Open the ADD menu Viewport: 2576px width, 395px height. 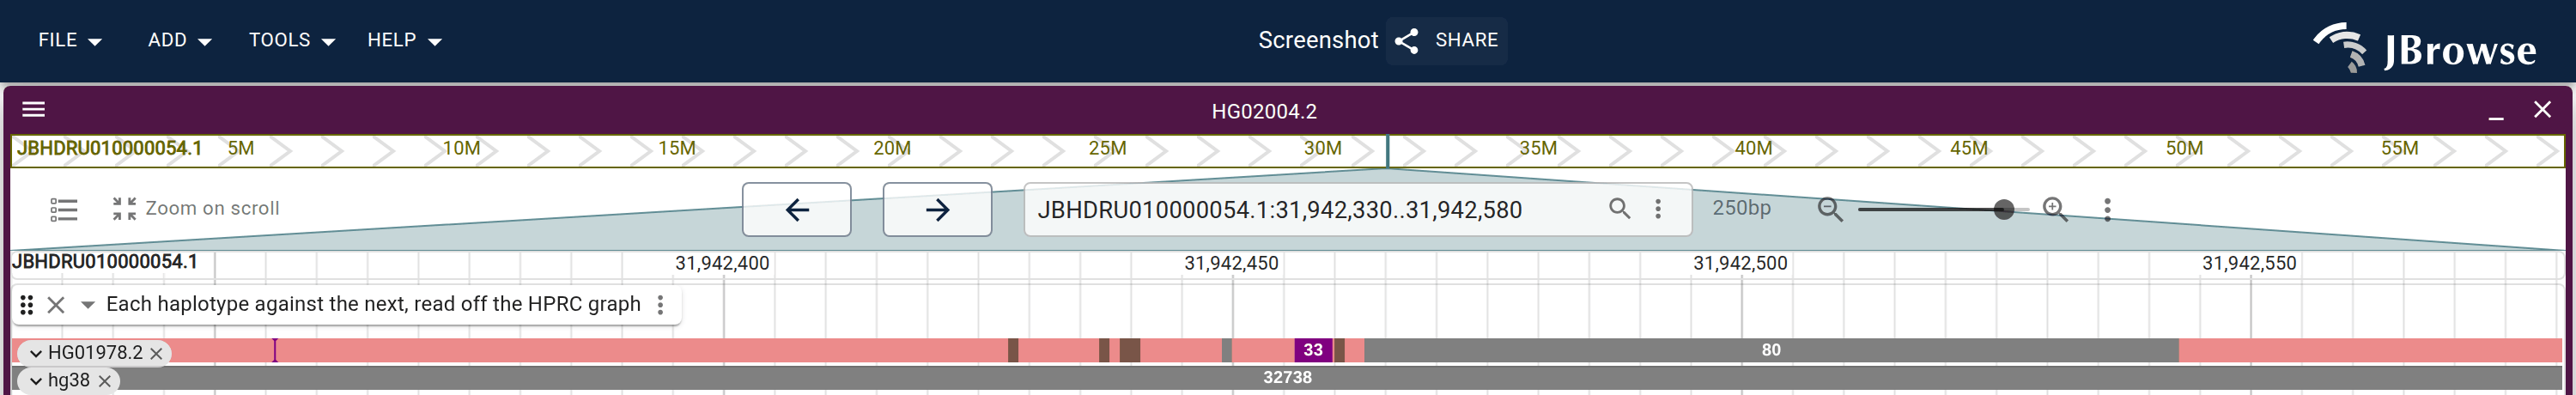coord(179,41)
